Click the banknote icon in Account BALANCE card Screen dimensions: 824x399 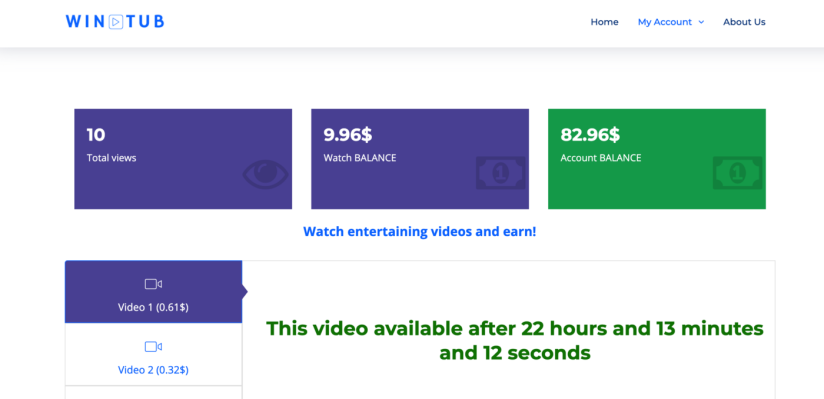coord(738,173)
